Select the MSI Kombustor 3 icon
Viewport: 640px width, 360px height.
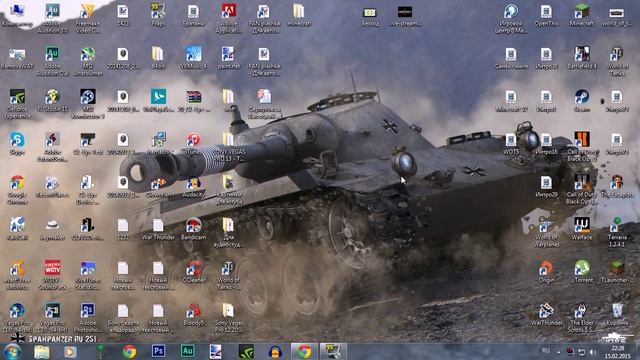click(88, 104)
